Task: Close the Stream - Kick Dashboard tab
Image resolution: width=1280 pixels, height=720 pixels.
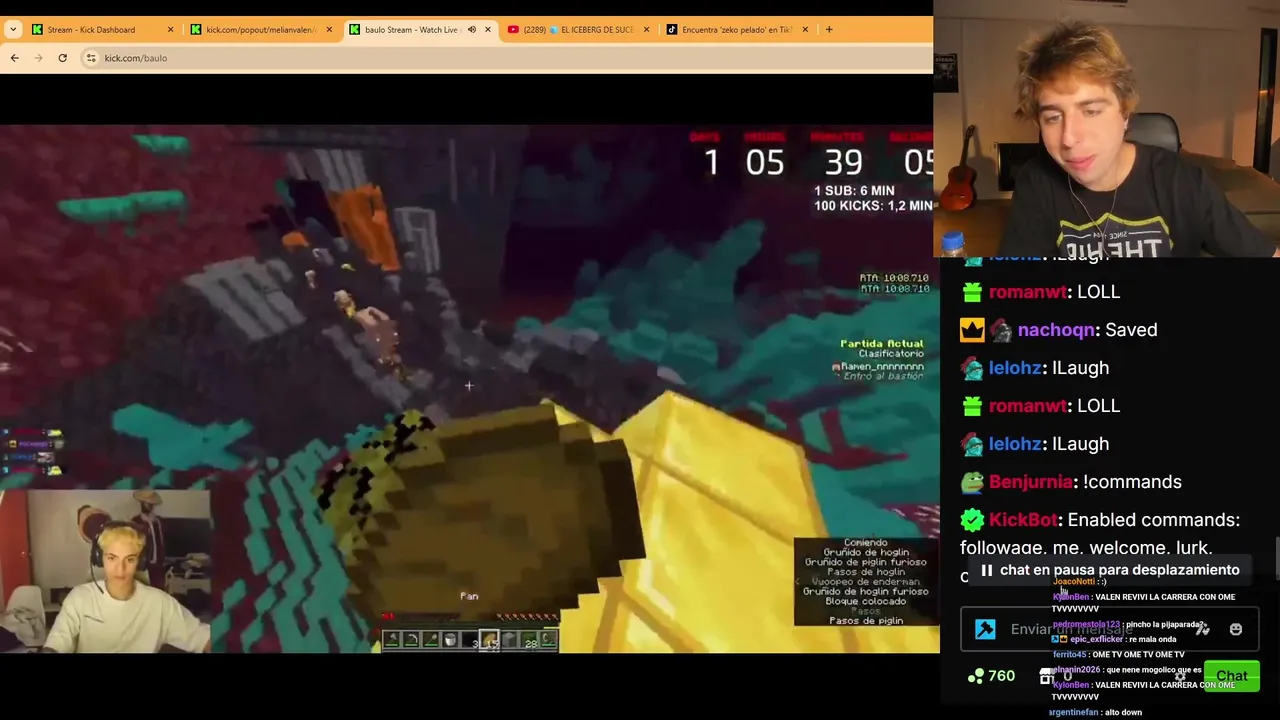Action: [x=170, y=30]
